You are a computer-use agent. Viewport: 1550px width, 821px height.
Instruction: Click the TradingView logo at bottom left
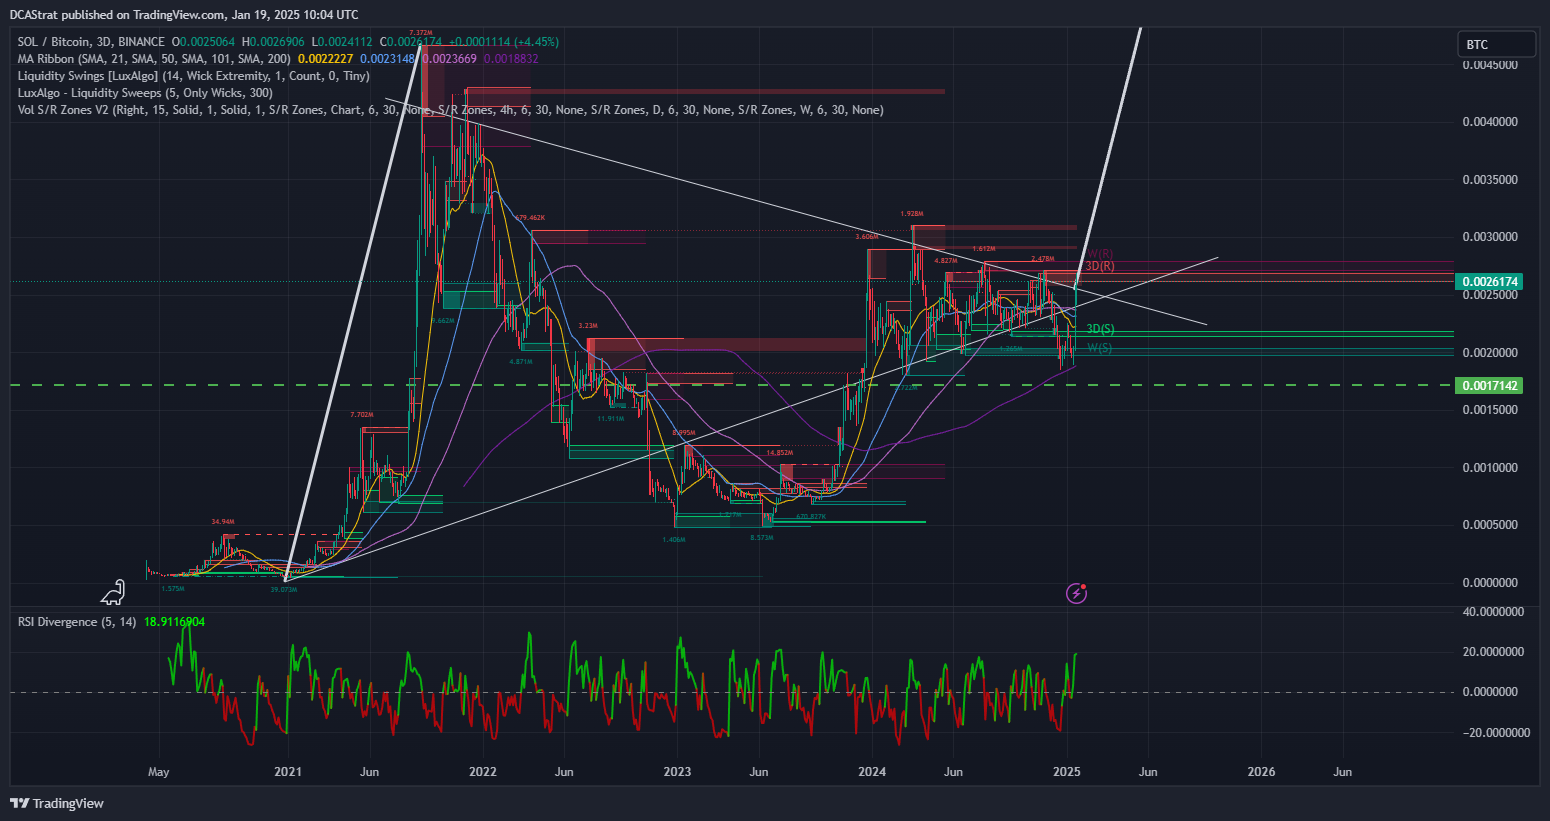click(57, 803)
